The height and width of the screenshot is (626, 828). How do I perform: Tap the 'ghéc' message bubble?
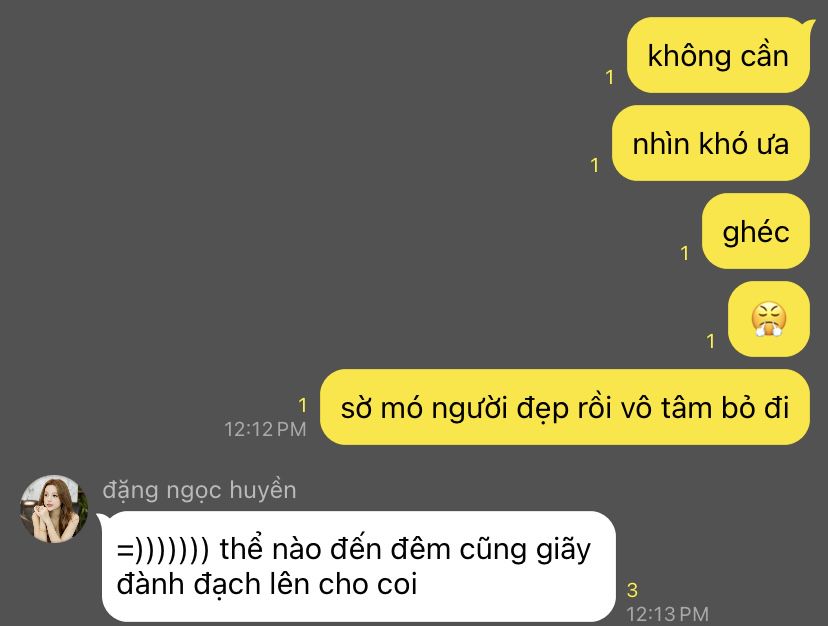click(756, 231)
